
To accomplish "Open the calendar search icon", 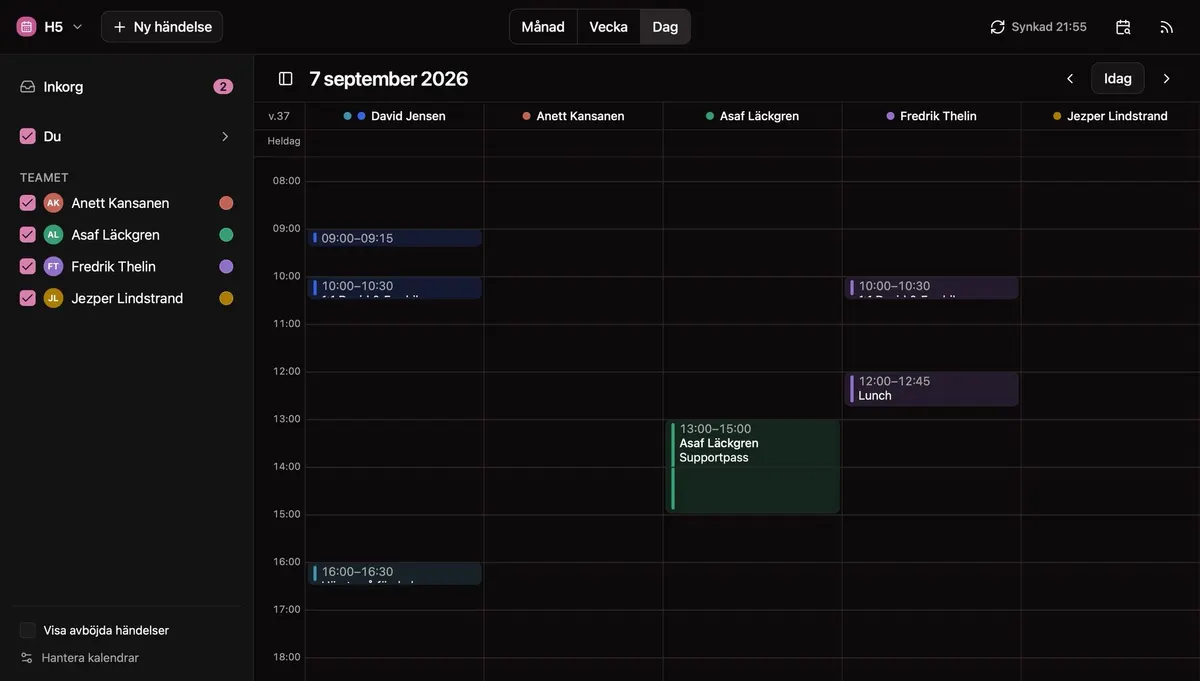I will pos(1123,27).
